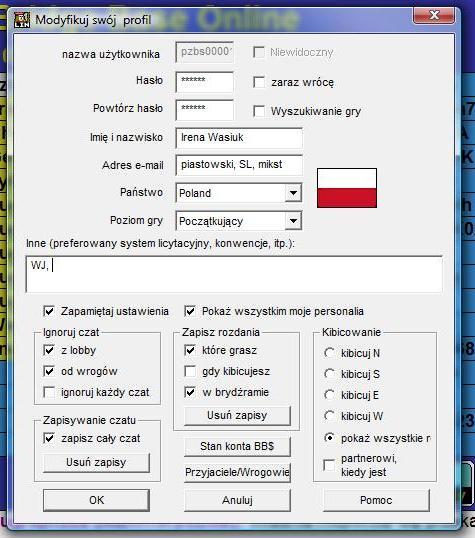The image size is (475, 538).
Task: Uncheck Zapamiętaj ustawienia
Action: [x=49, y=311]
